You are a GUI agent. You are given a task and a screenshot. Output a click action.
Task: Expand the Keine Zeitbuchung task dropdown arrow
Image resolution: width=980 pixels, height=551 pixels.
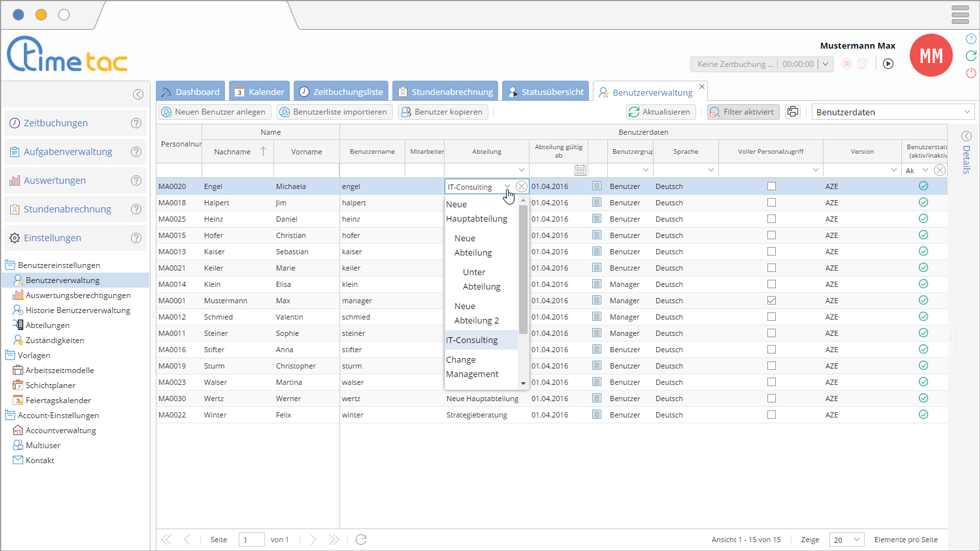coord(825,64)
